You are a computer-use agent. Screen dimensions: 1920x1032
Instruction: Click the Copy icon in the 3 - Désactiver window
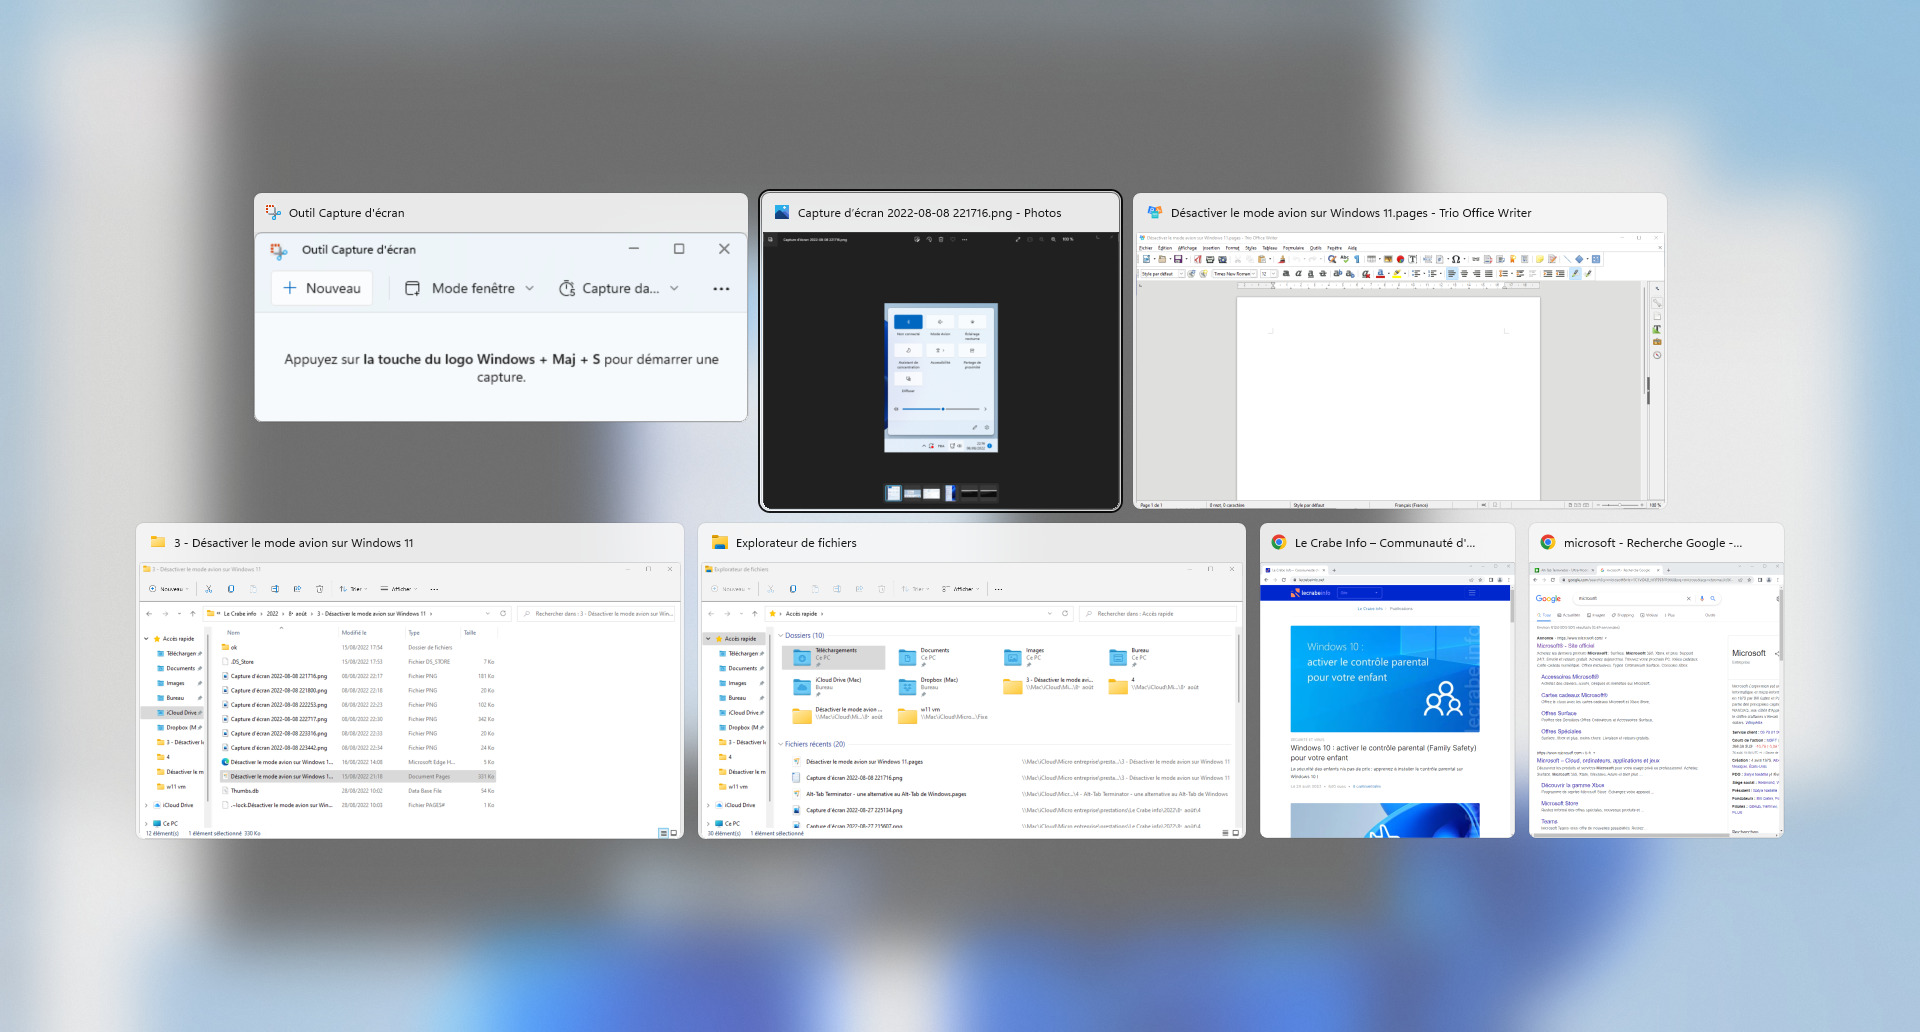tap(231, 589)
